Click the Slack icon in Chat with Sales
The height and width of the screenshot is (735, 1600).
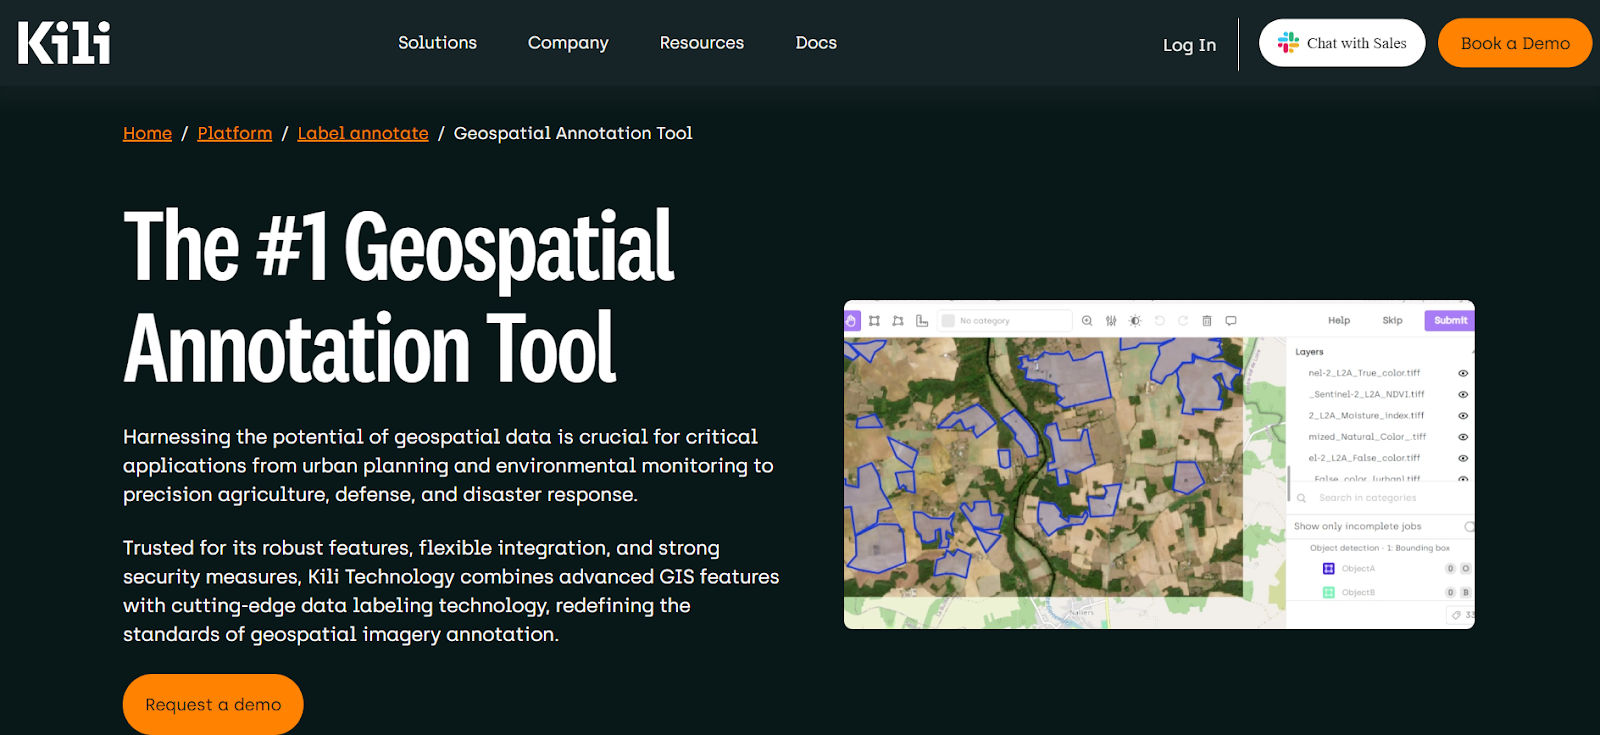[1289, 43]
